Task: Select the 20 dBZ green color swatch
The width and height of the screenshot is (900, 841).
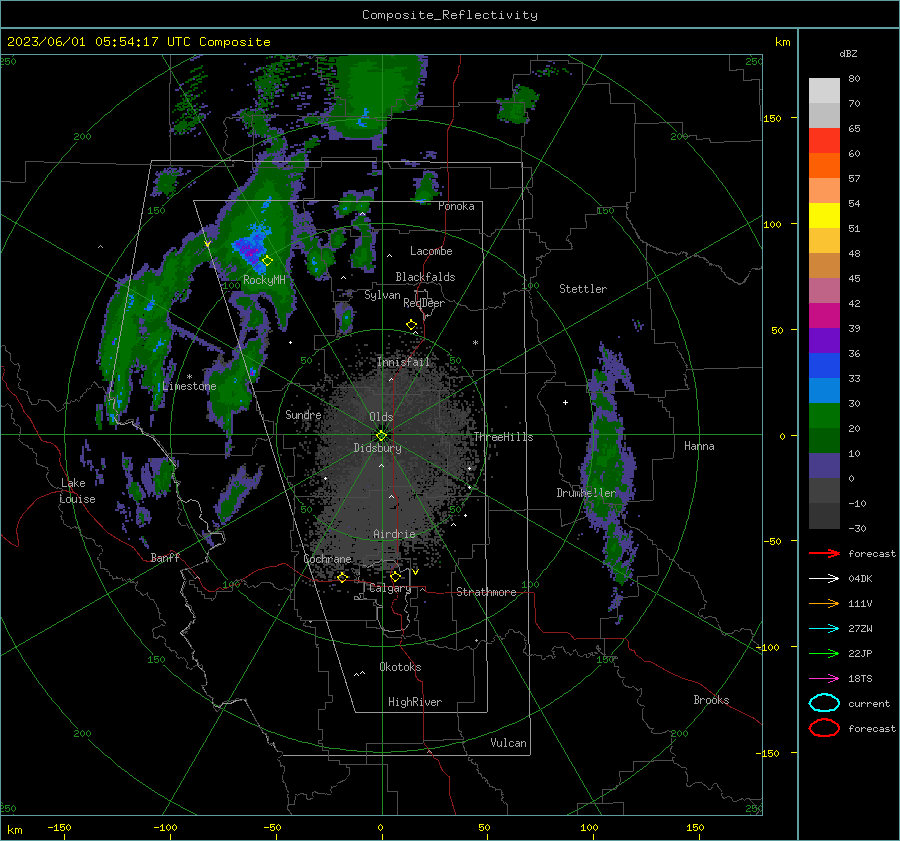Action: pyautogui.click(x=824, y=416)
